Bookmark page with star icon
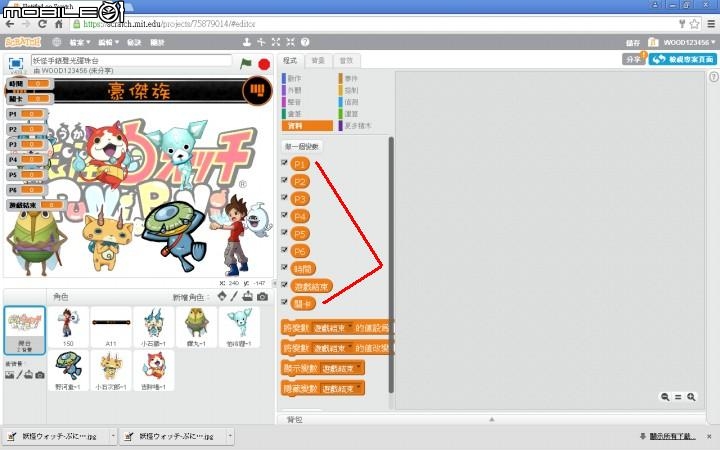Image resolution: width=720 pixels, height=450 pixels. coord(694,23)
